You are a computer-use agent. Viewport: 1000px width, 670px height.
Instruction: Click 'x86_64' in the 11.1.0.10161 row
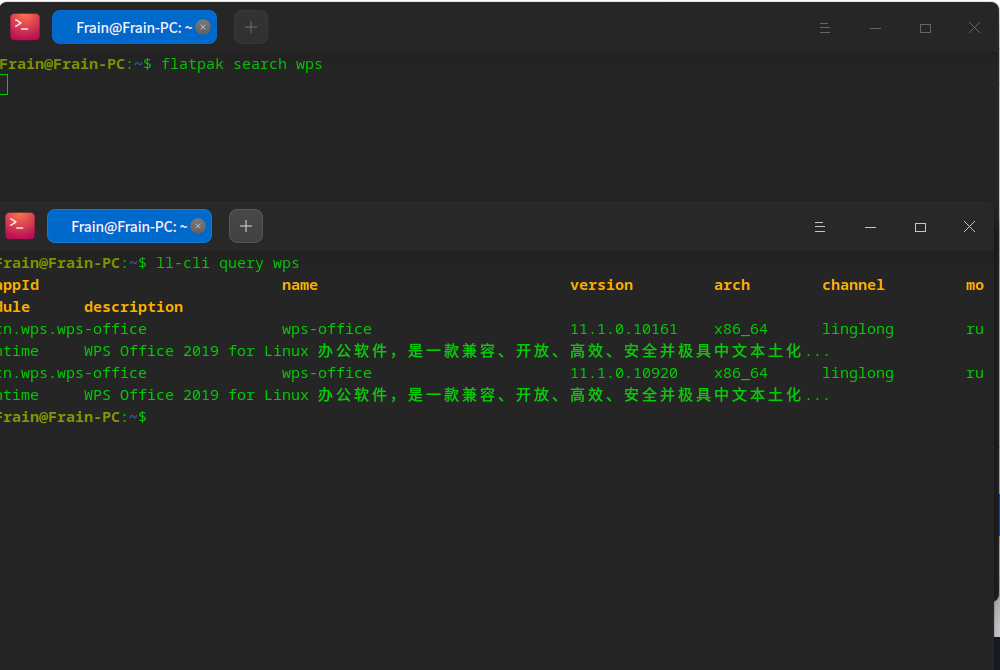741,330
